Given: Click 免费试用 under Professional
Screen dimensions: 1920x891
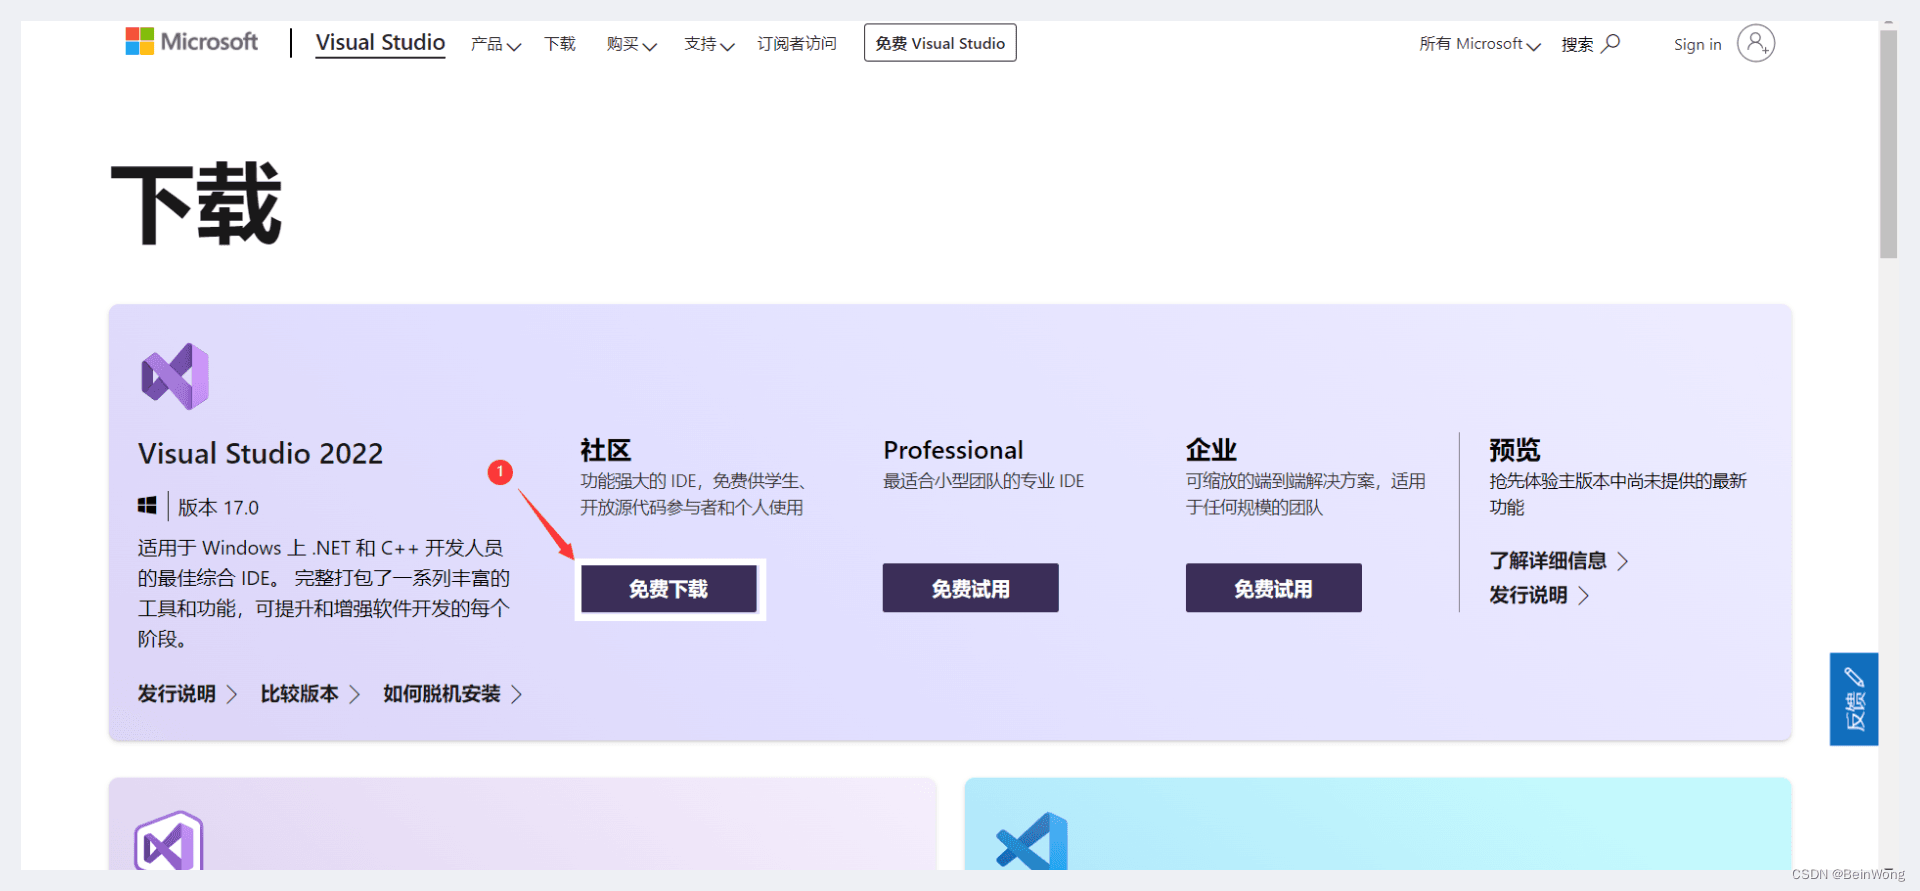Looking at the screenshot, I should [x=970, y=588].
